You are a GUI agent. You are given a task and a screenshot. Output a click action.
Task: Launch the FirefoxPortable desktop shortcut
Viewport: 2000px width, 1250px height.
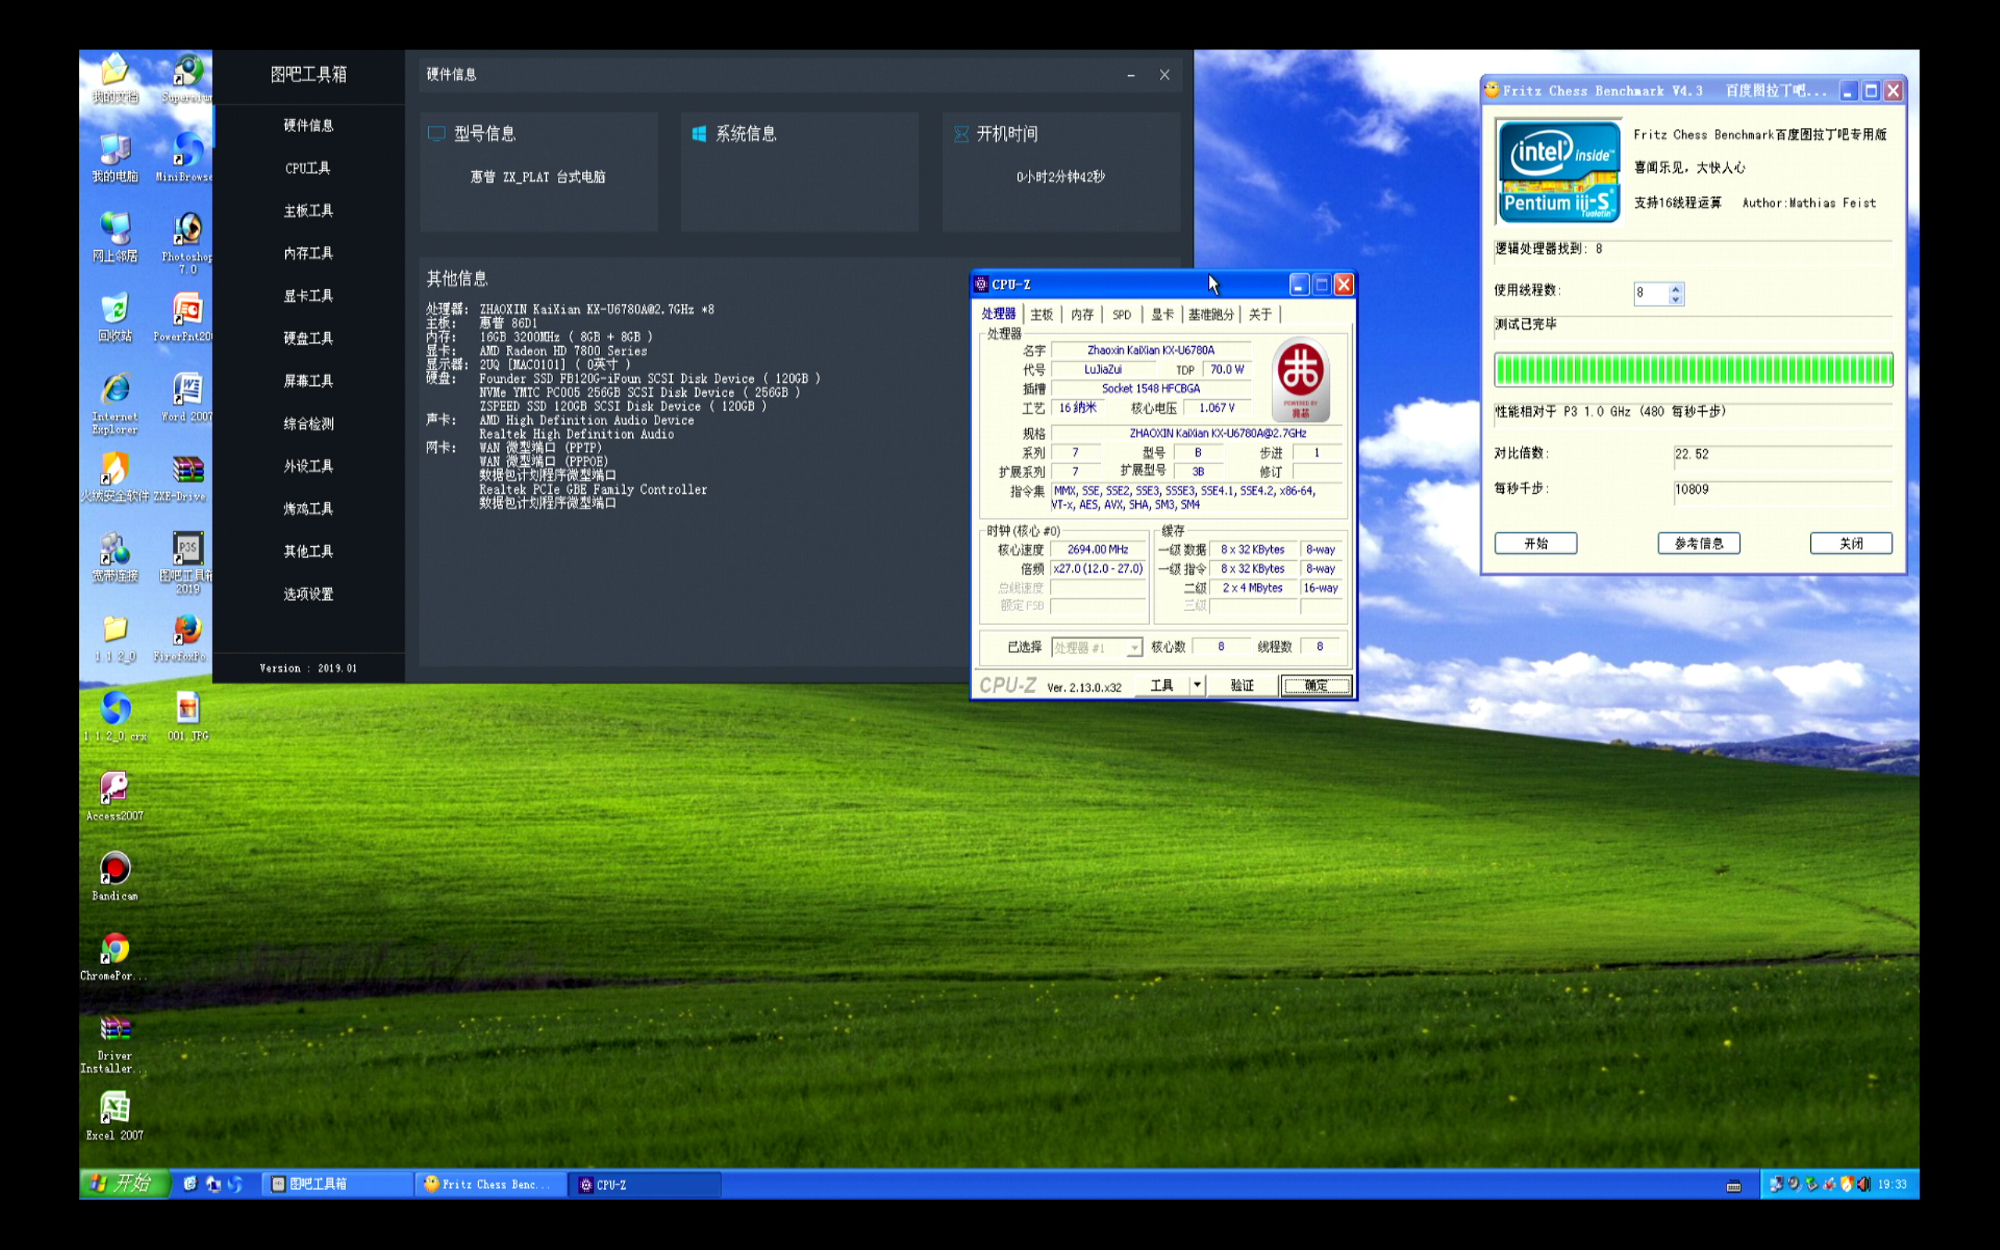(185, 637)
